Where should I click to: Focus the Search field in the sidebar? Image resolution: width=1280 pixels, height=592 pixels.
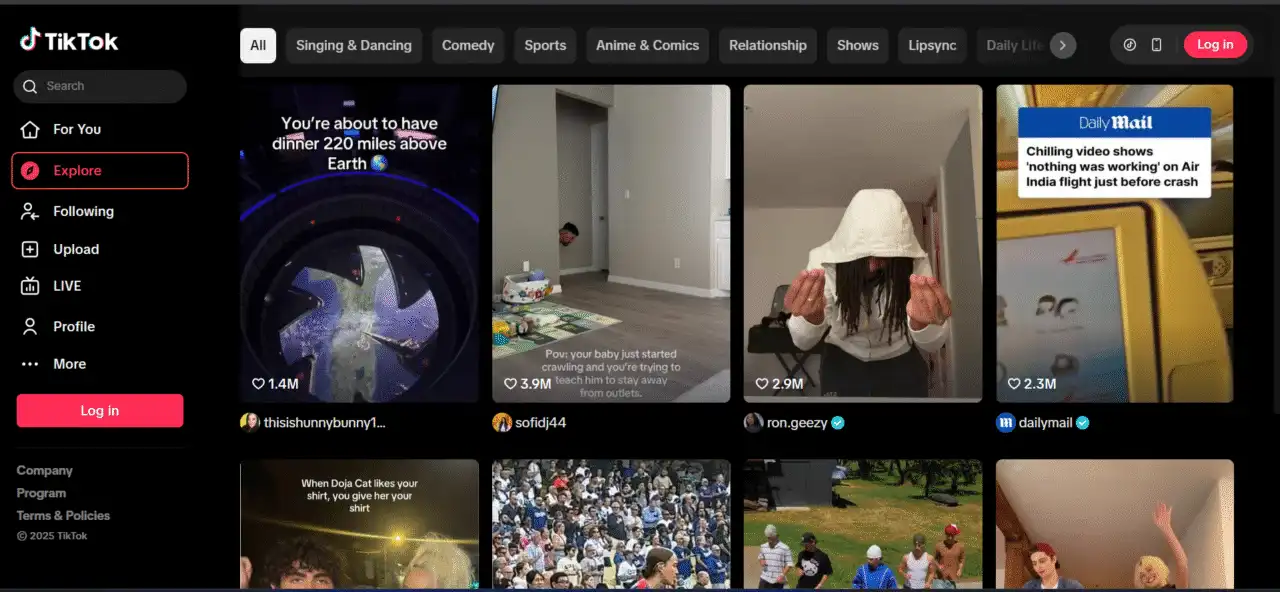click(100, 86)
